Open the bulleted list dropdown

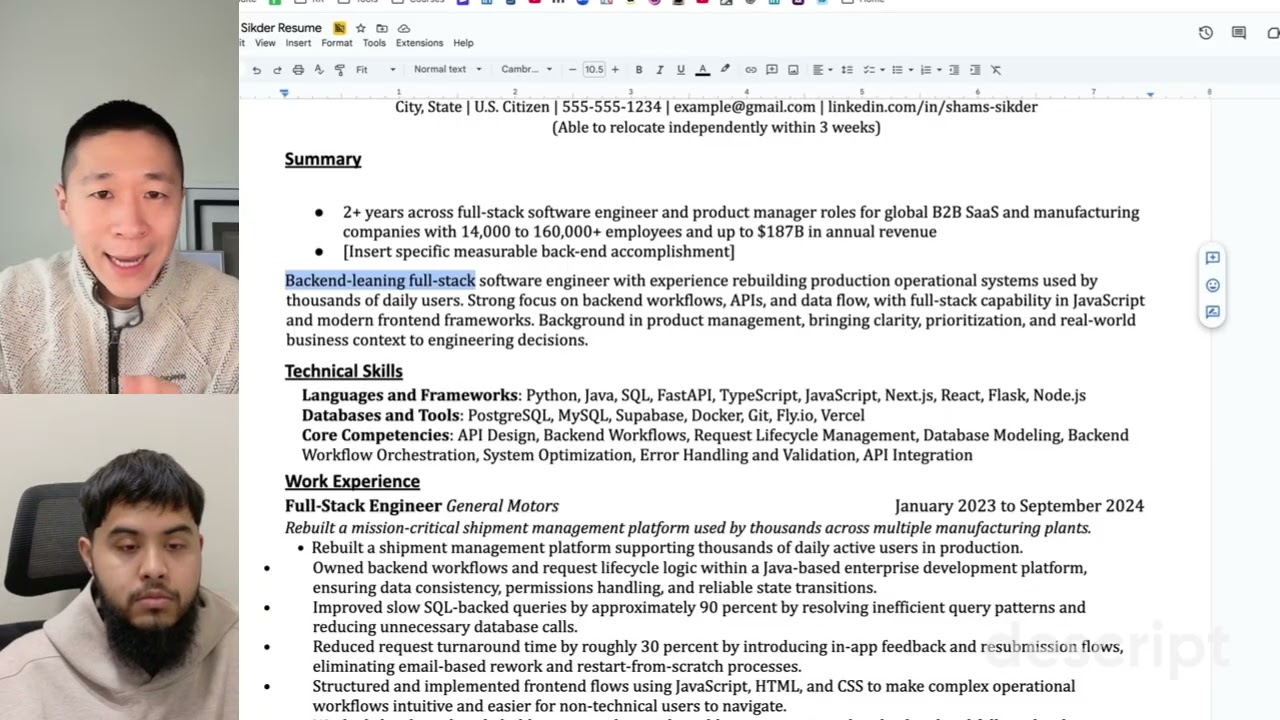click(900, 70)
